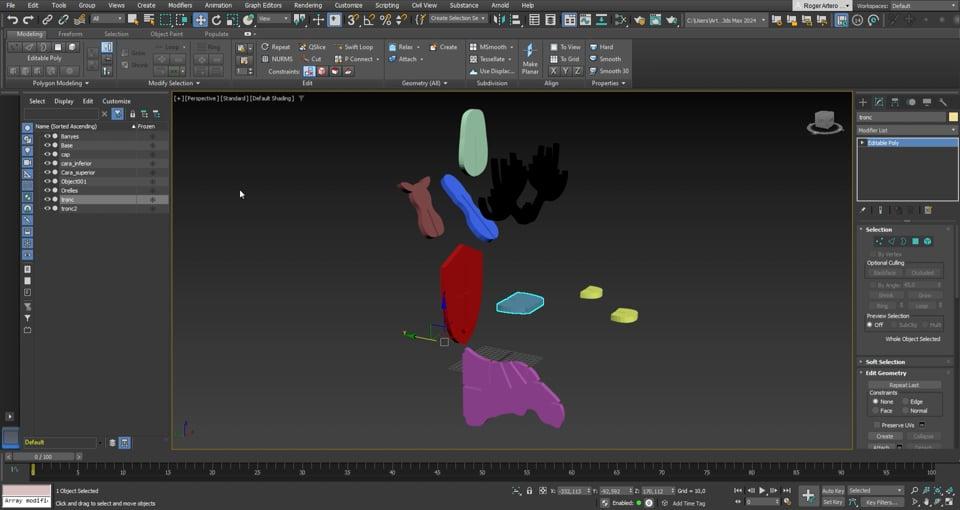Expand the Polygon Modeling panel arrow
This screenshot has height=510, width=960.
pos(87,83)
